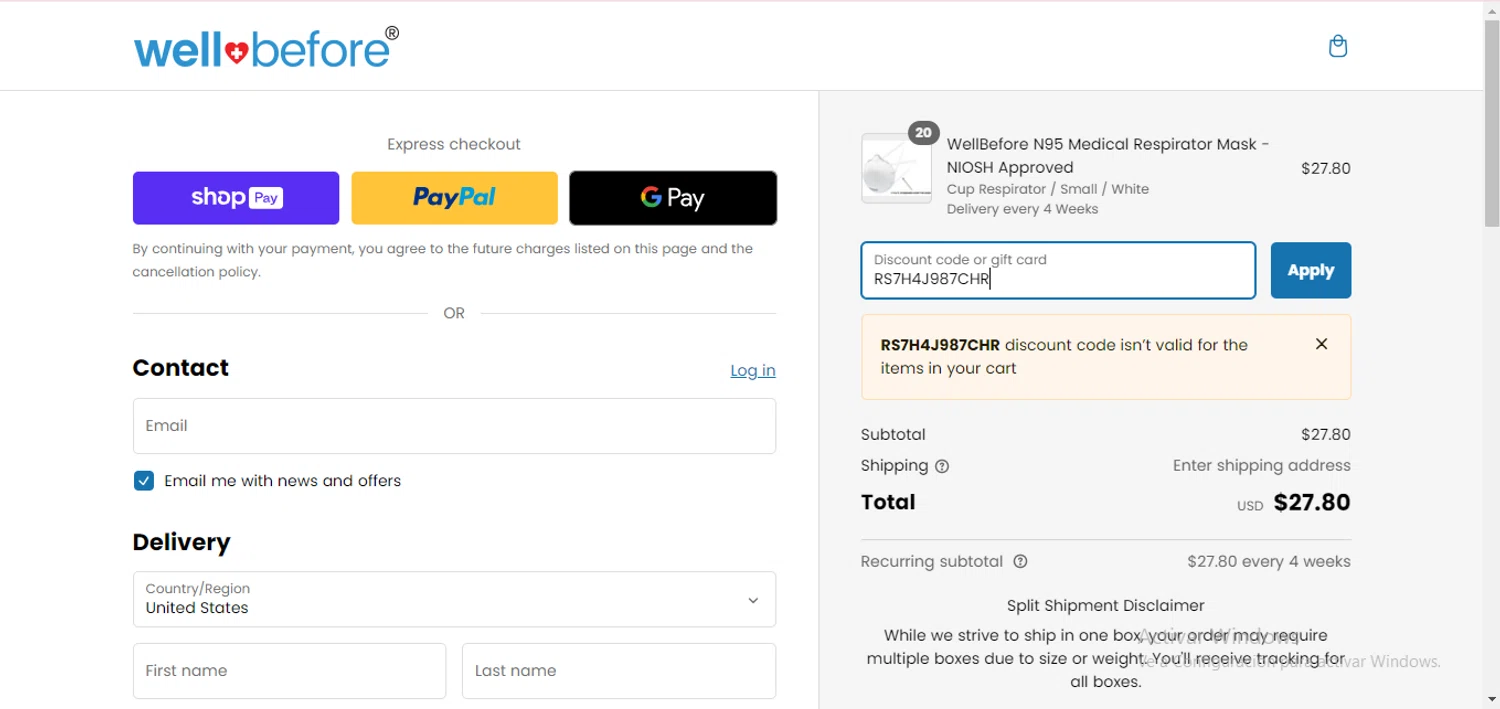Click the 'cancellation policy' text
1500x709 pixels.
[195, 272]
